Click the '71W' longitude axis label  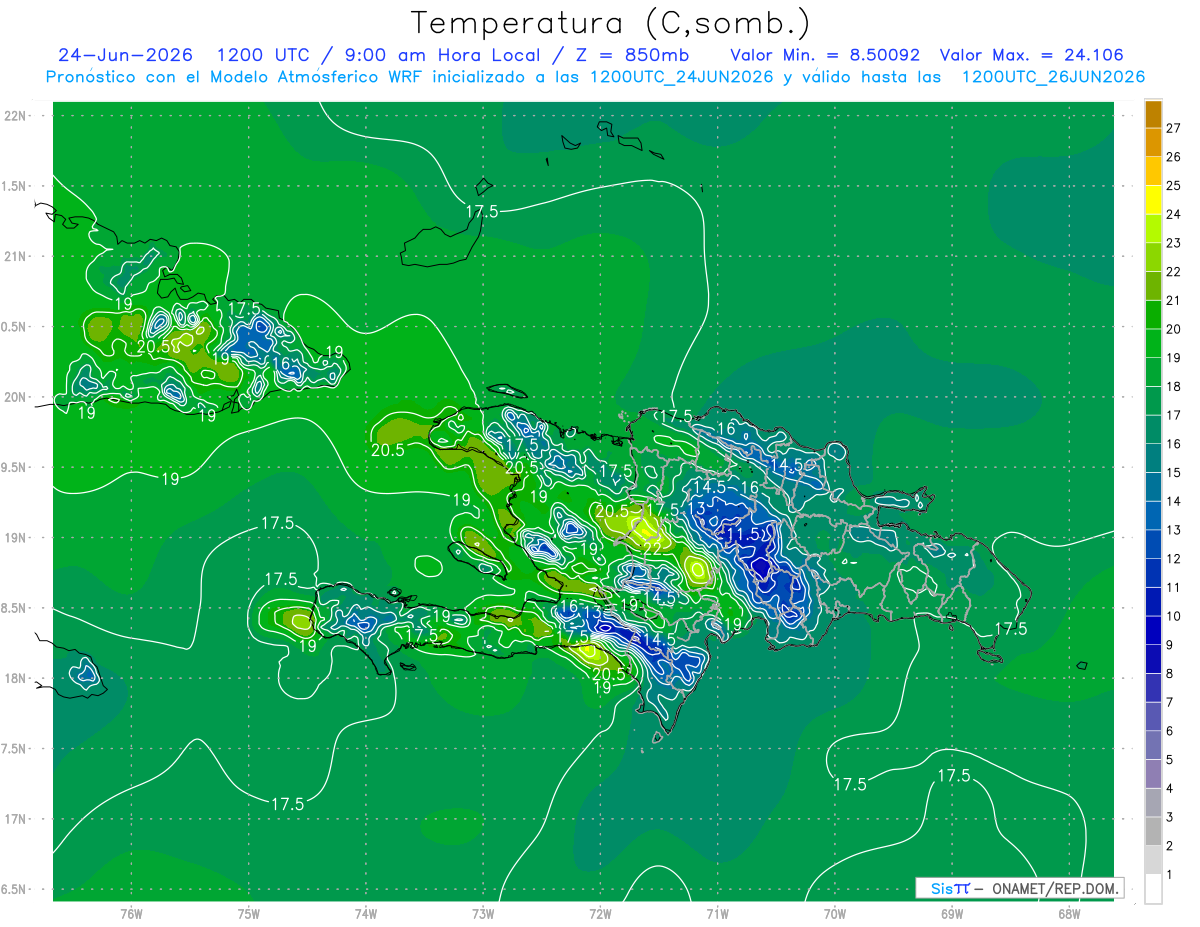coord(717,914)
